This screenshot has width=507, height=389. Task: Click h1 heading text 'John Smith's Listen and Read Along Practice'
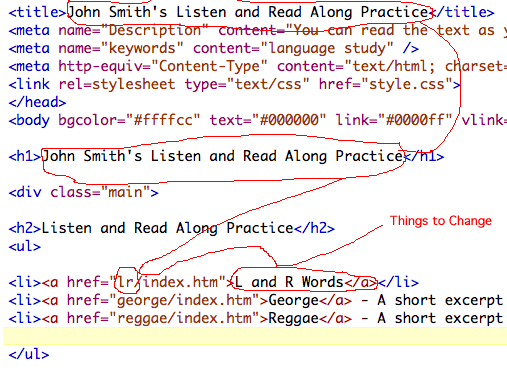coord(222,157)
